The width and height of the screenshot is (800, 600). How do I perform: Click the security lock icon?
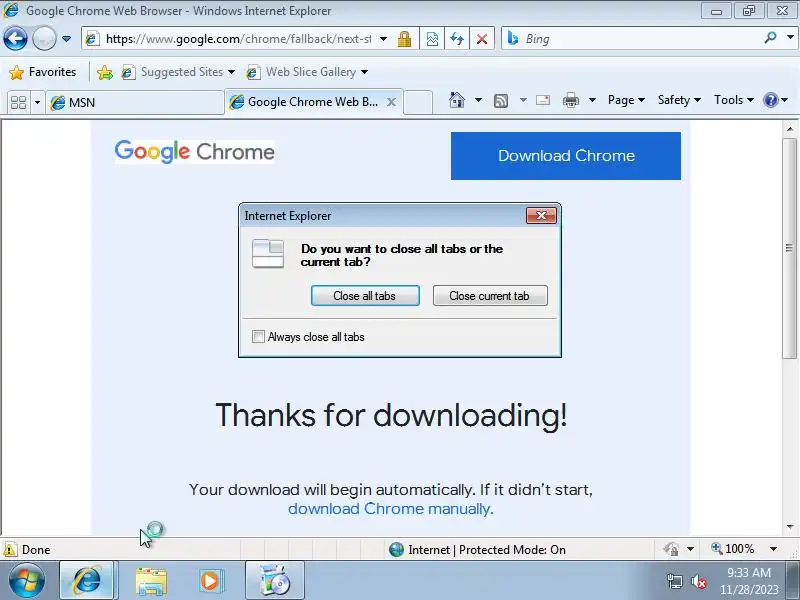(x=405, y=39)
